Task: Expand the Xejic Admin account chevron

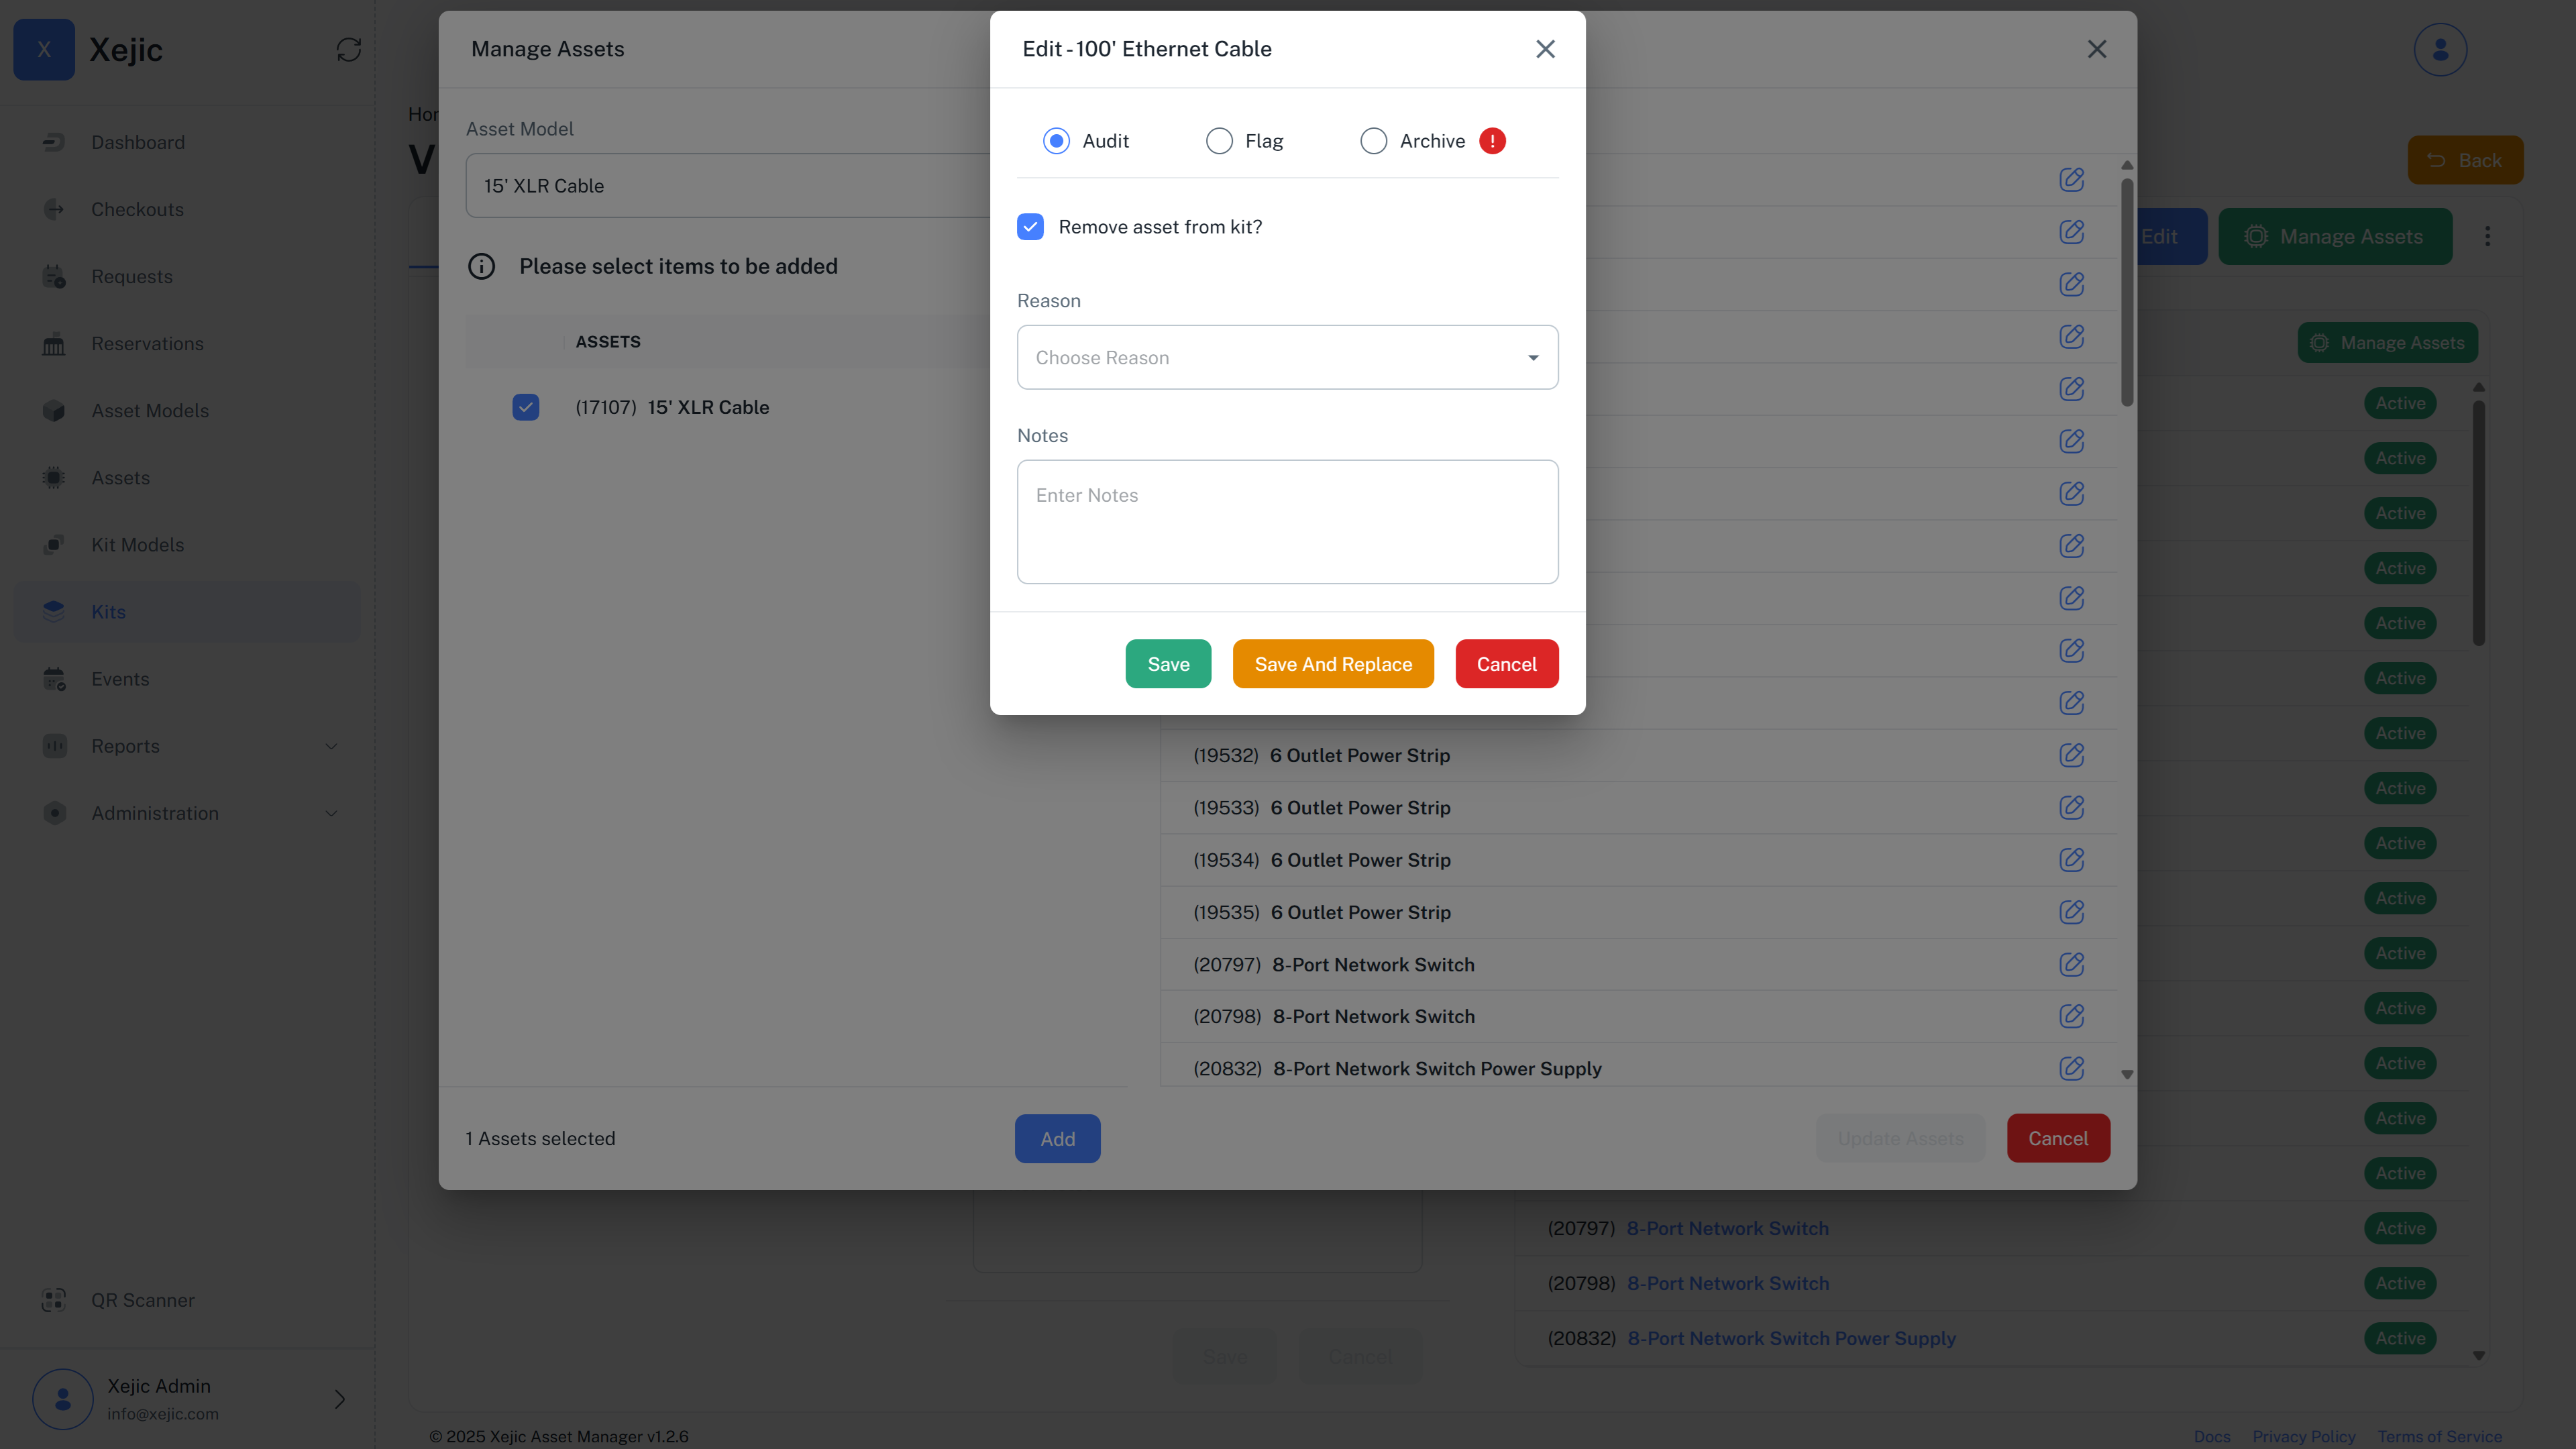Action: (340, 1399)
